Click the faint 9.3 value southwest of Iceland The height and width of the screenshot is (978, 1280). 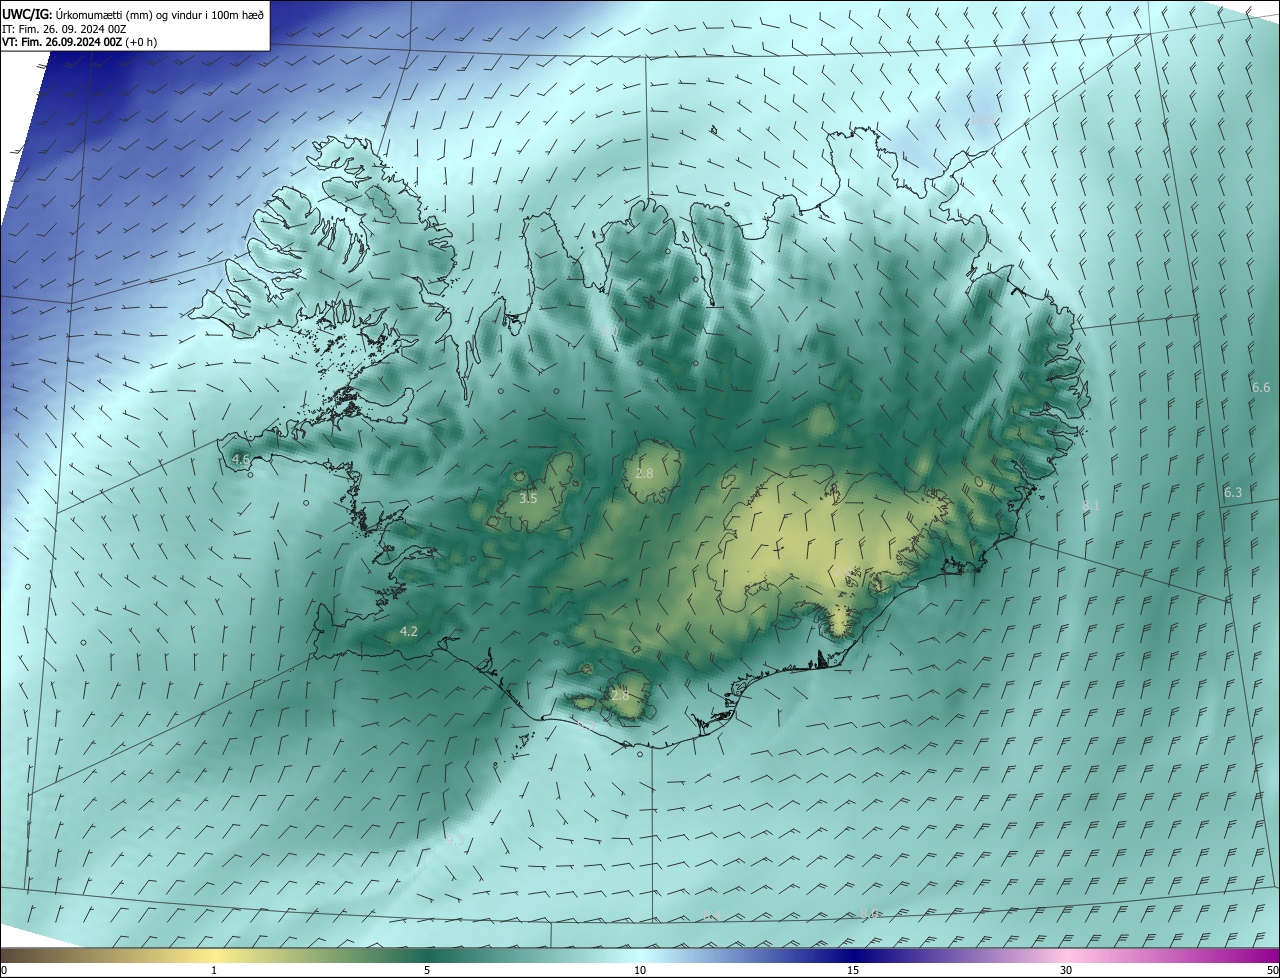tap(455, 841)
